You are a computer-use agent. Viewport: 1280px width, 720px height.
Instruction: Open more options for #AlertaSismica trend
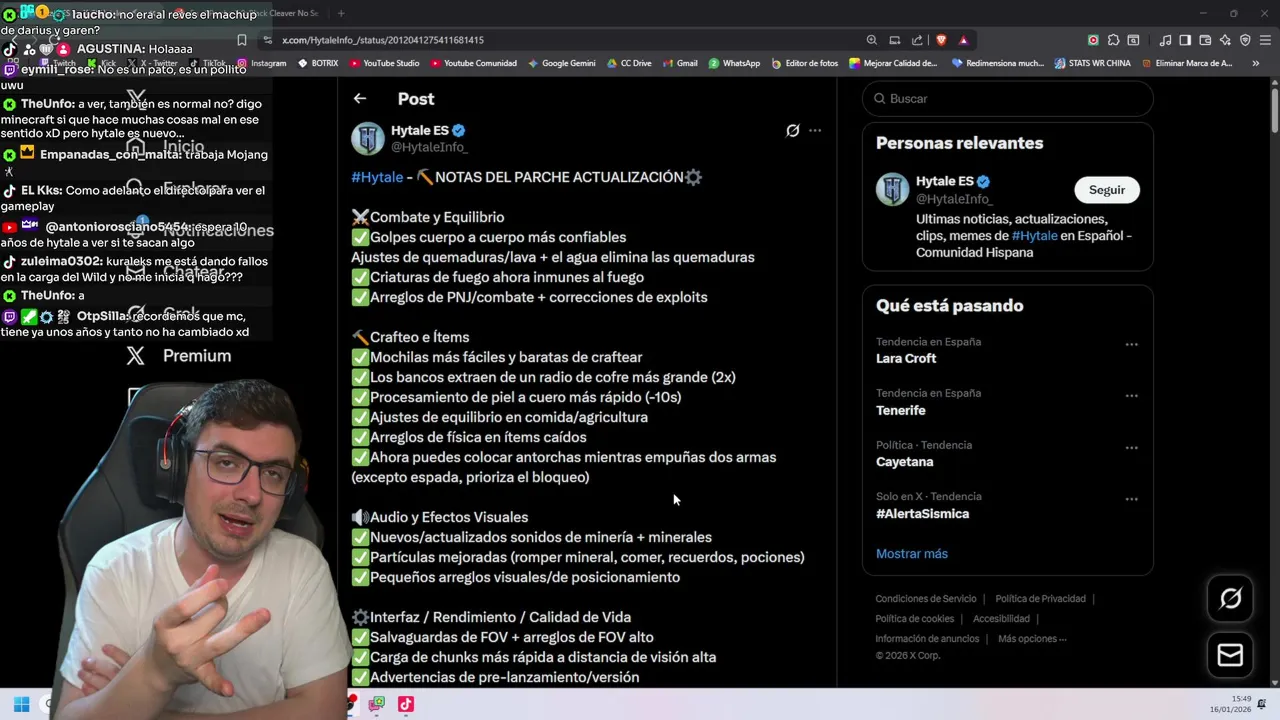(x=1131, y=499)
